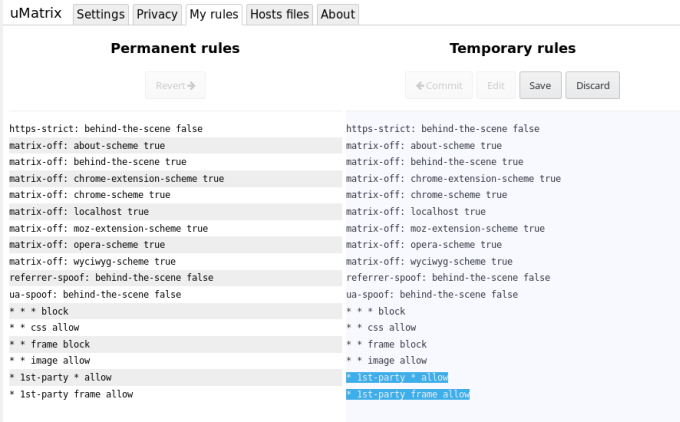Click temporary rule 'matrix-off: behind-the-scene true'
The height and width of the screenshot is (422, 680).
[435, 162]
